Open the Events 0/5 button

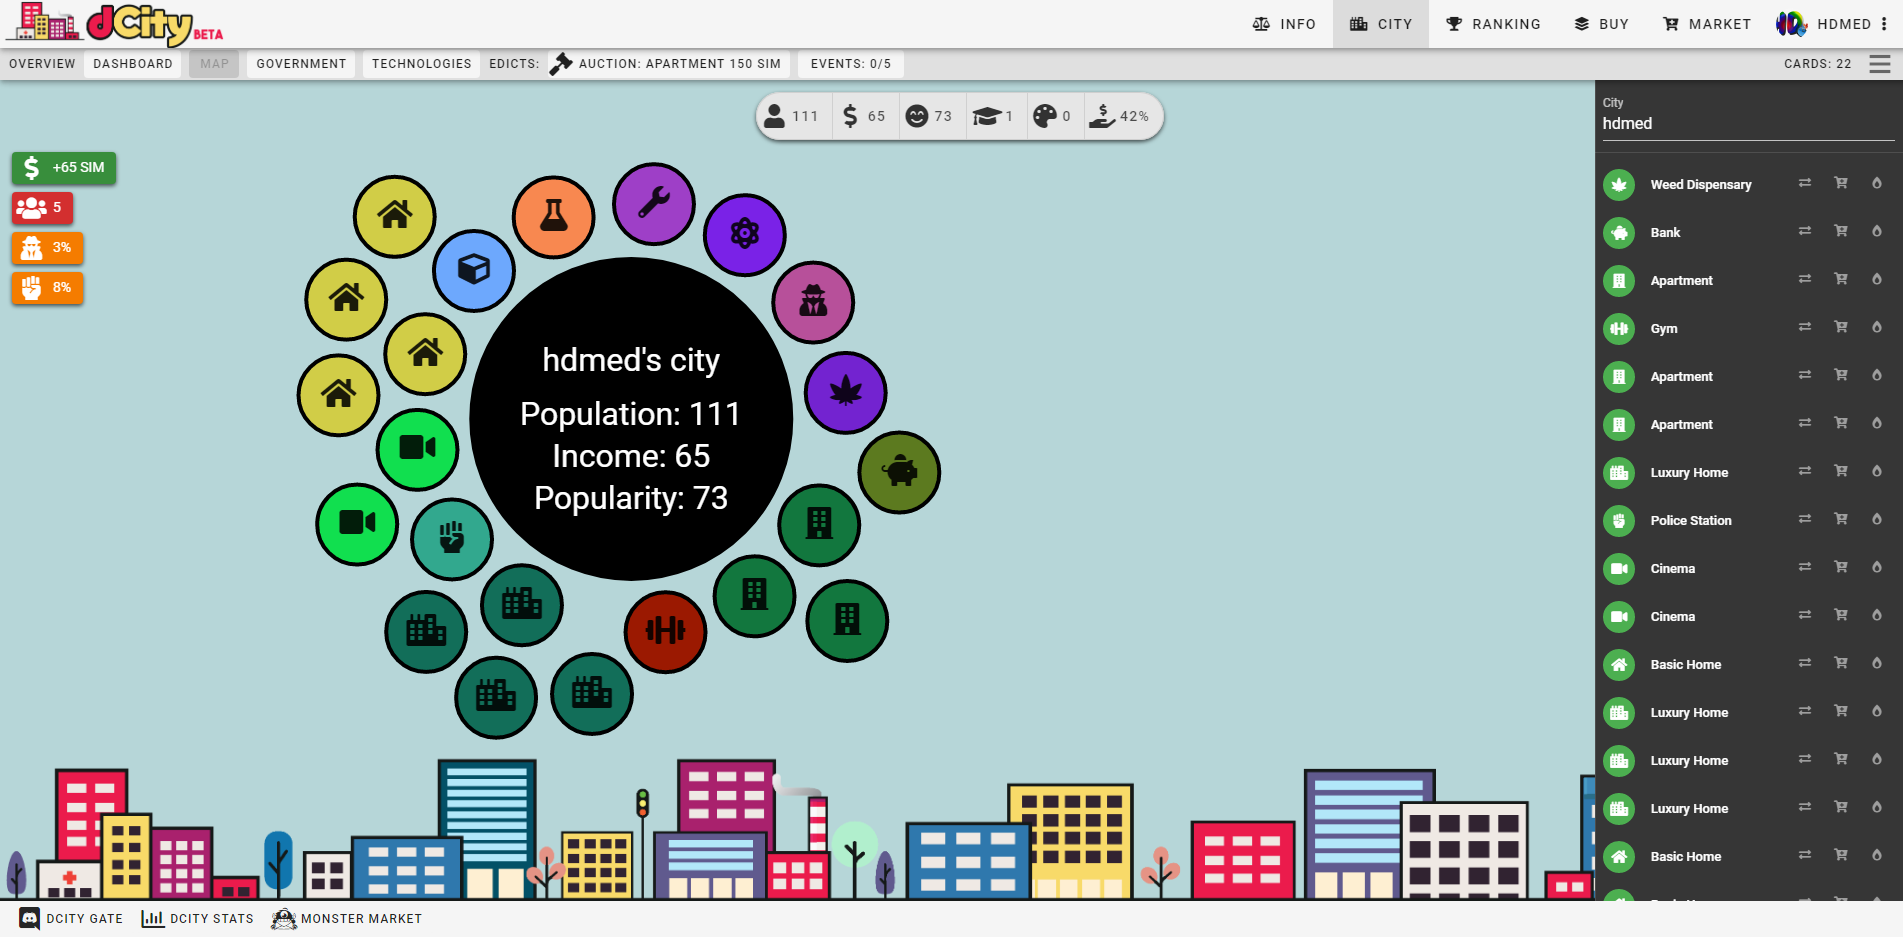pyautogui.click(x=851, y=64)
